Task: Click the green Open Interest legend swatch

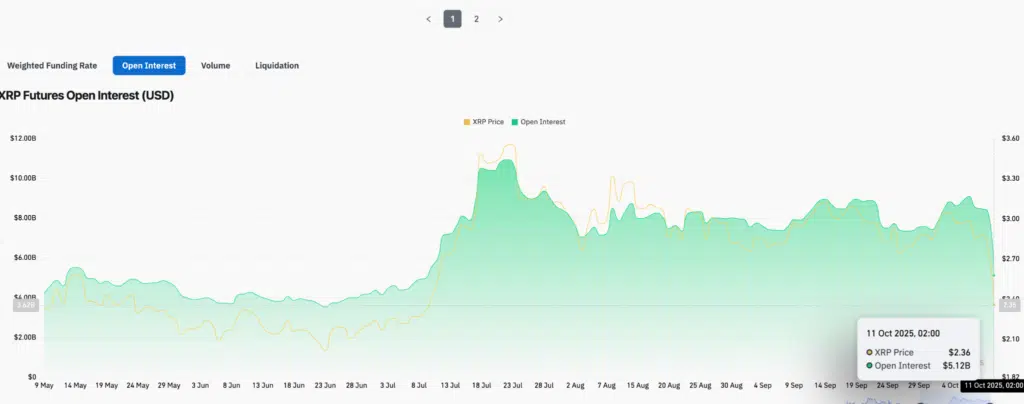Action: pos(515,122)
